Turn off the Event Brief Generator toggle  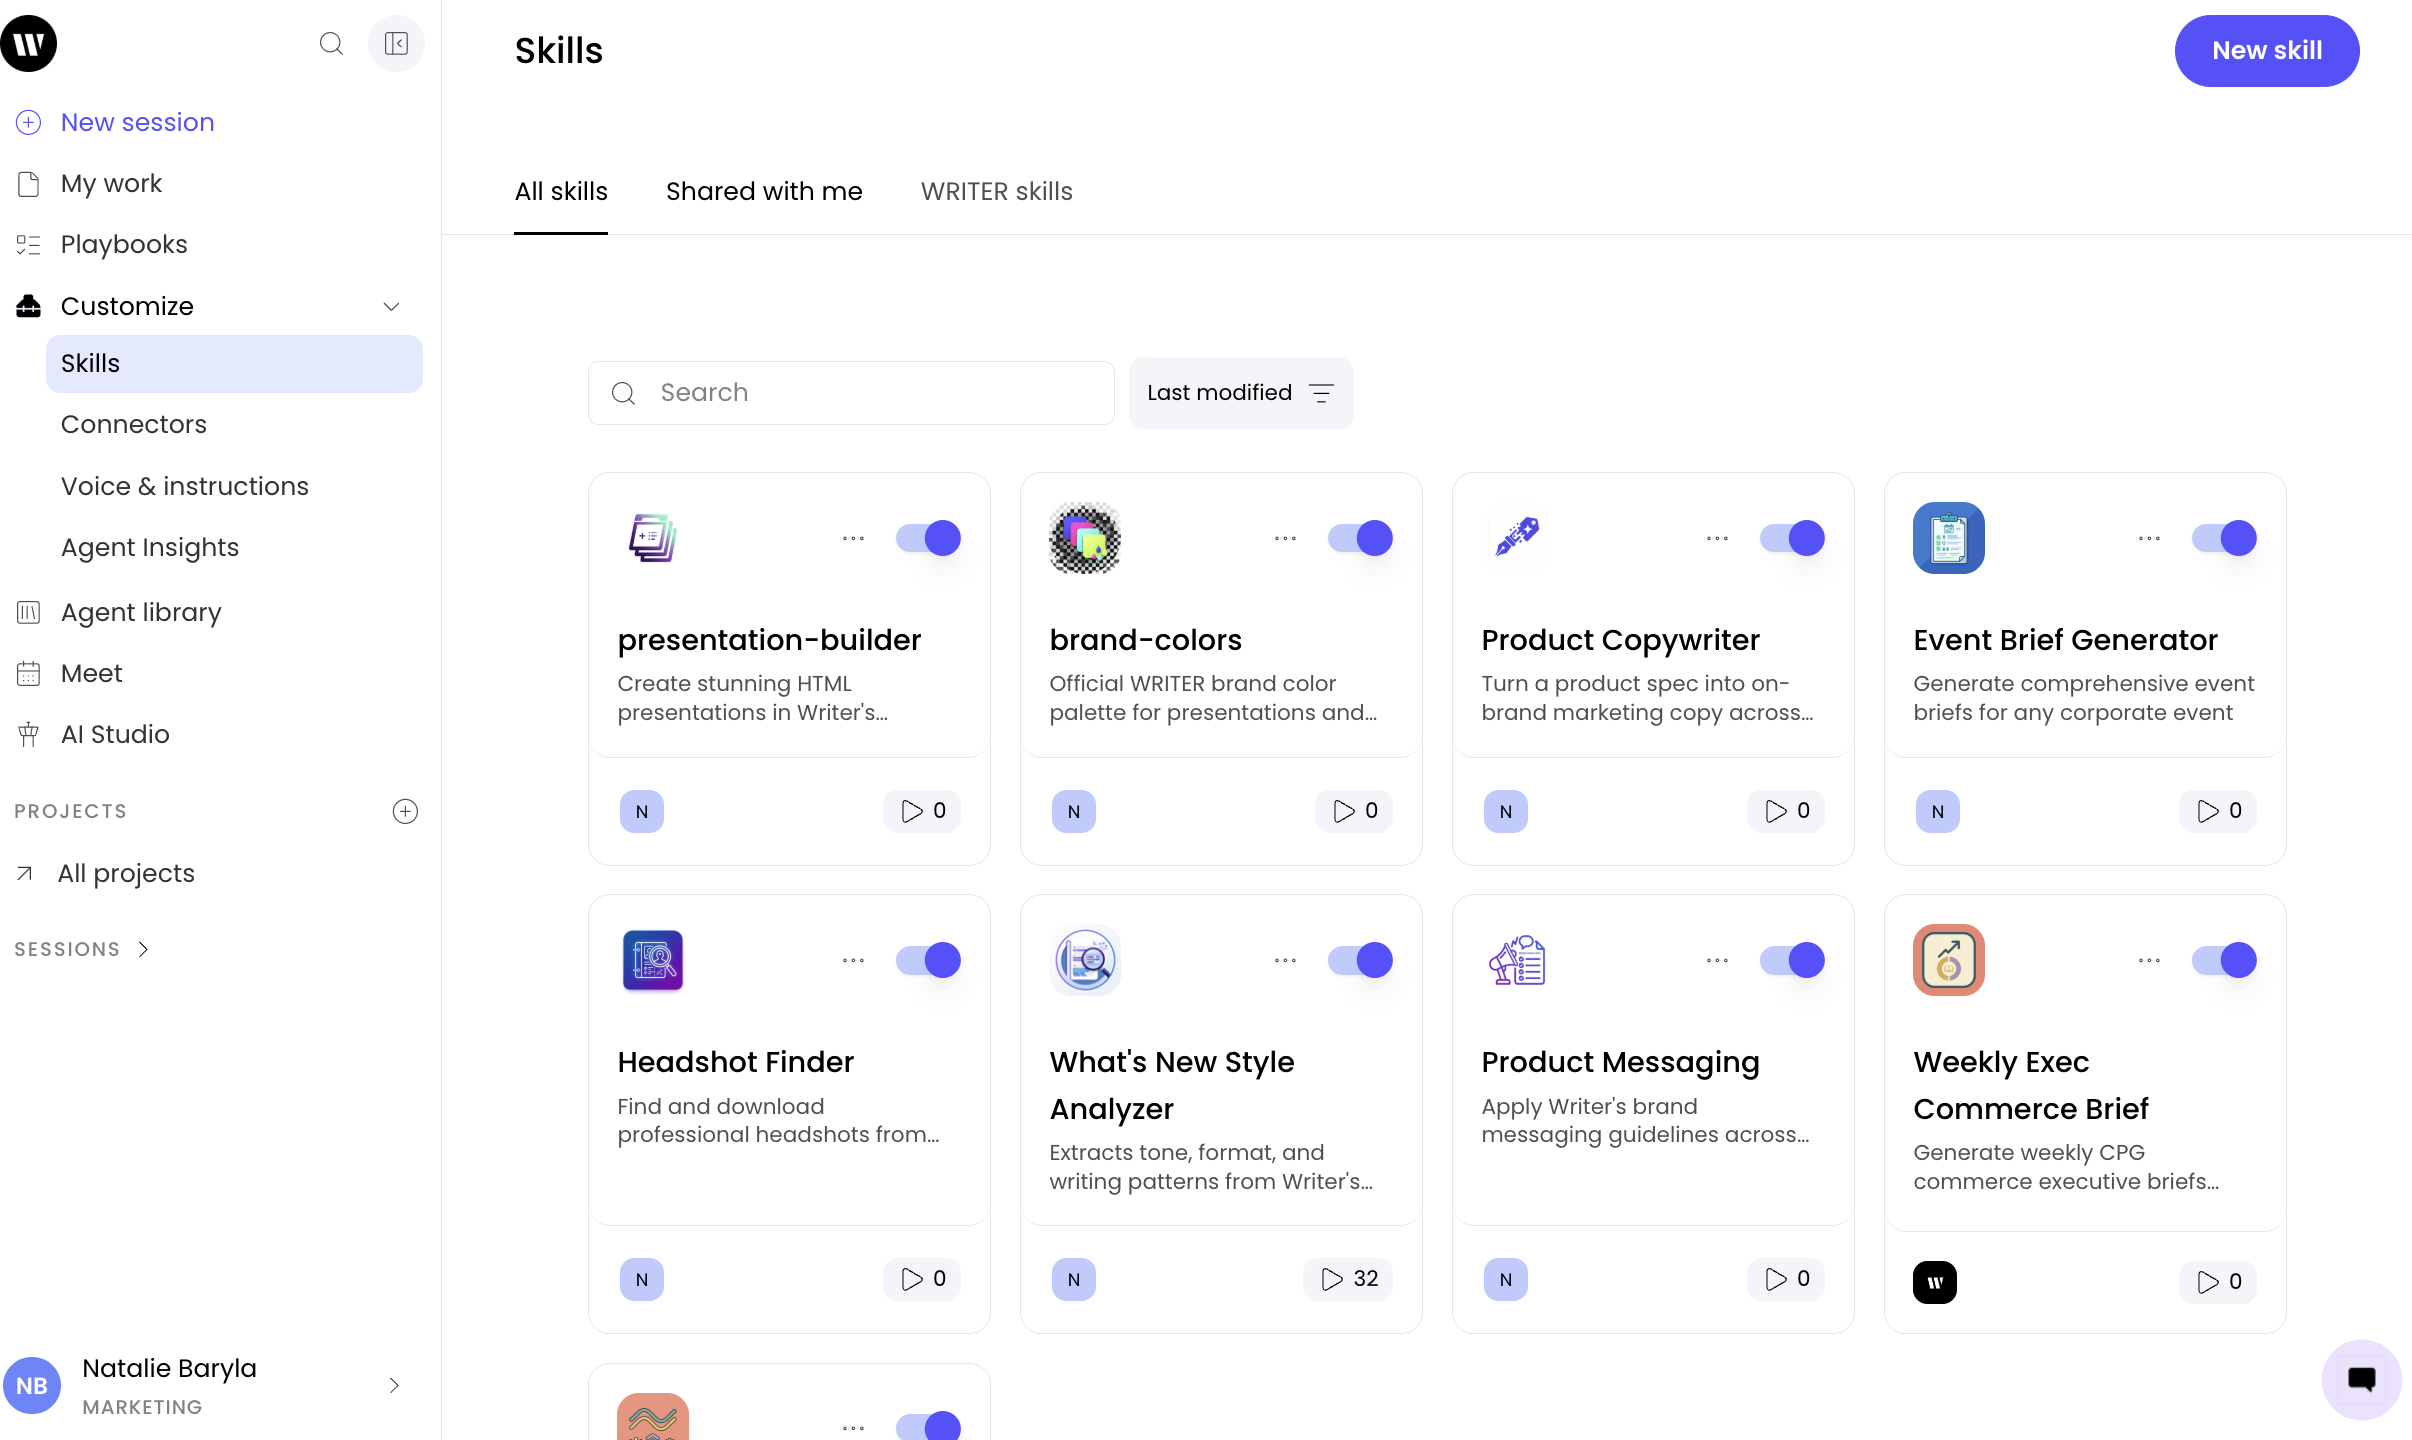coord(2224,538)
